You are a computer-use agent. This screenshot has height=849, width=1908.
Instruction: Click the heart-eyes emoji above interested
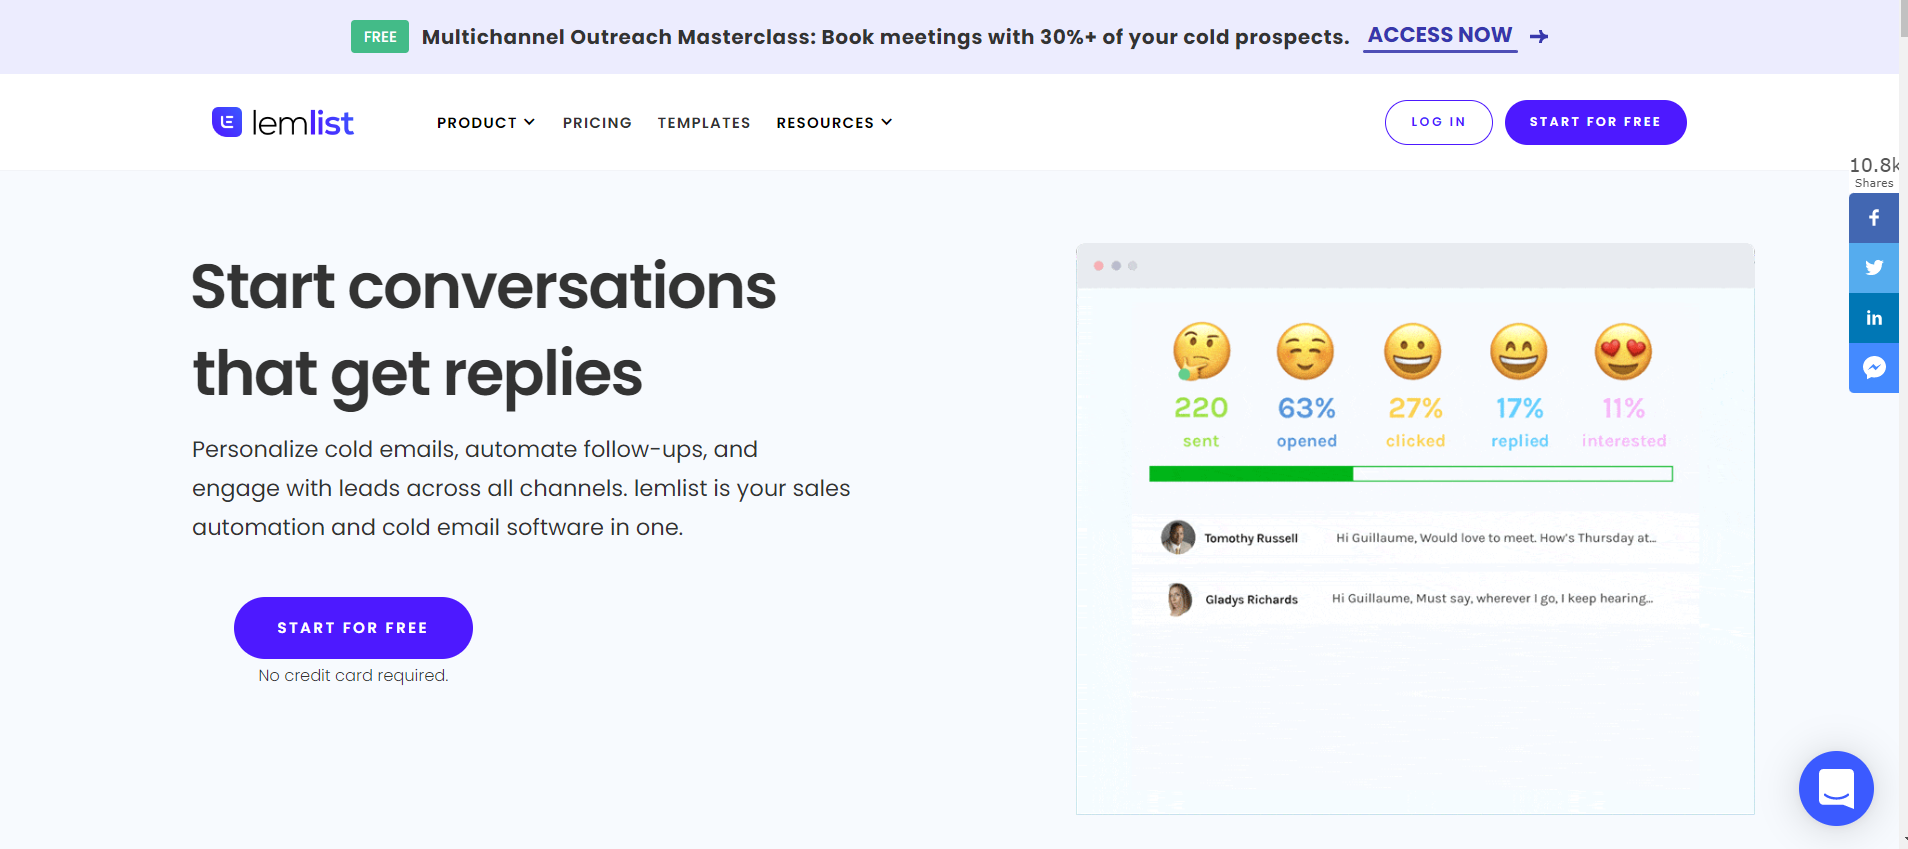pyautogui.click(x=1623, y=351)
